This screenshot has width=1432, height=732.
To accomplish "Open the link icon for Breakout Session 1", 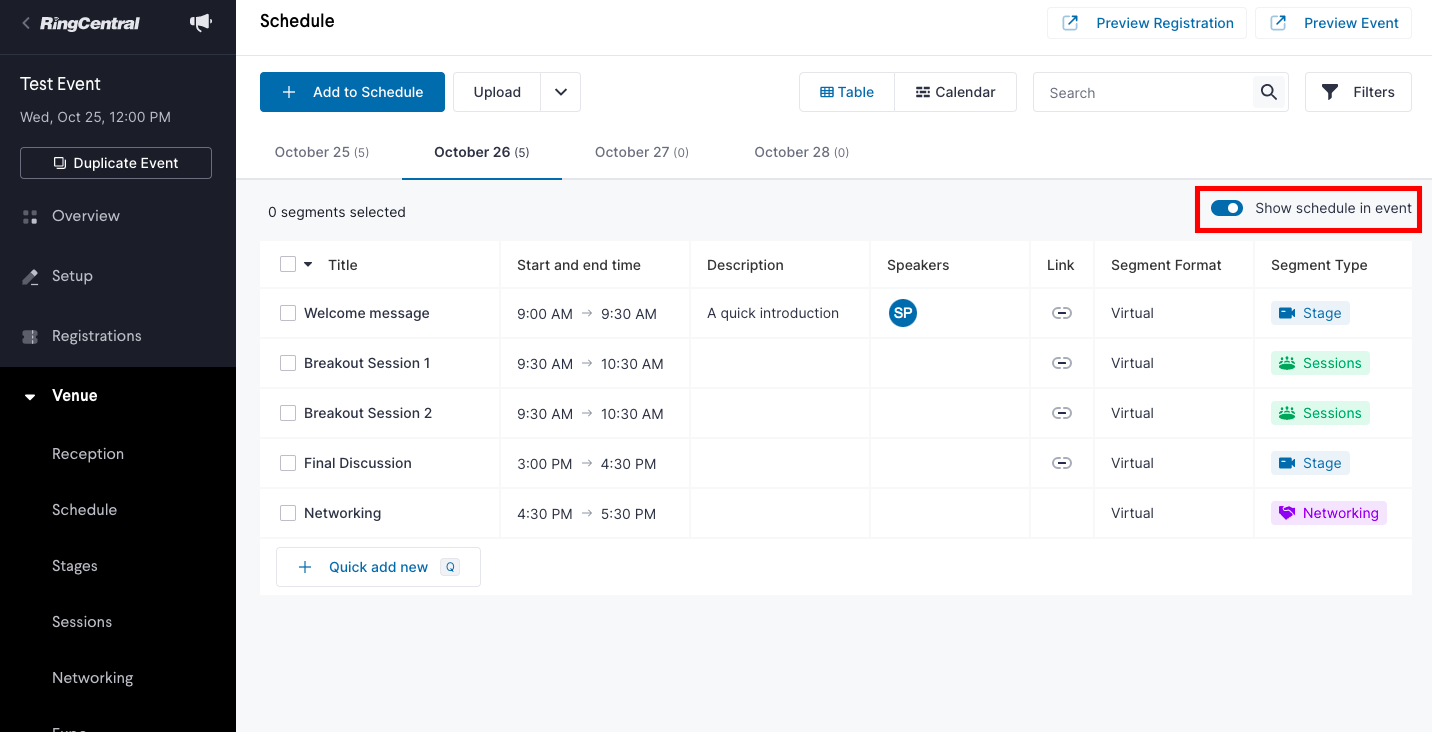I will 1062,363.
